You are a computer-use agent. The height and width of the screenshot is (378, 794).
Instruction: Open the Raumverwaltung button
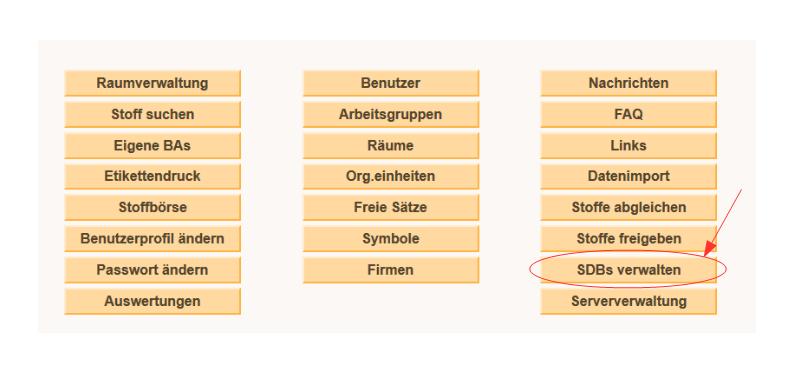pyautogui.click(x=152, y=83)
